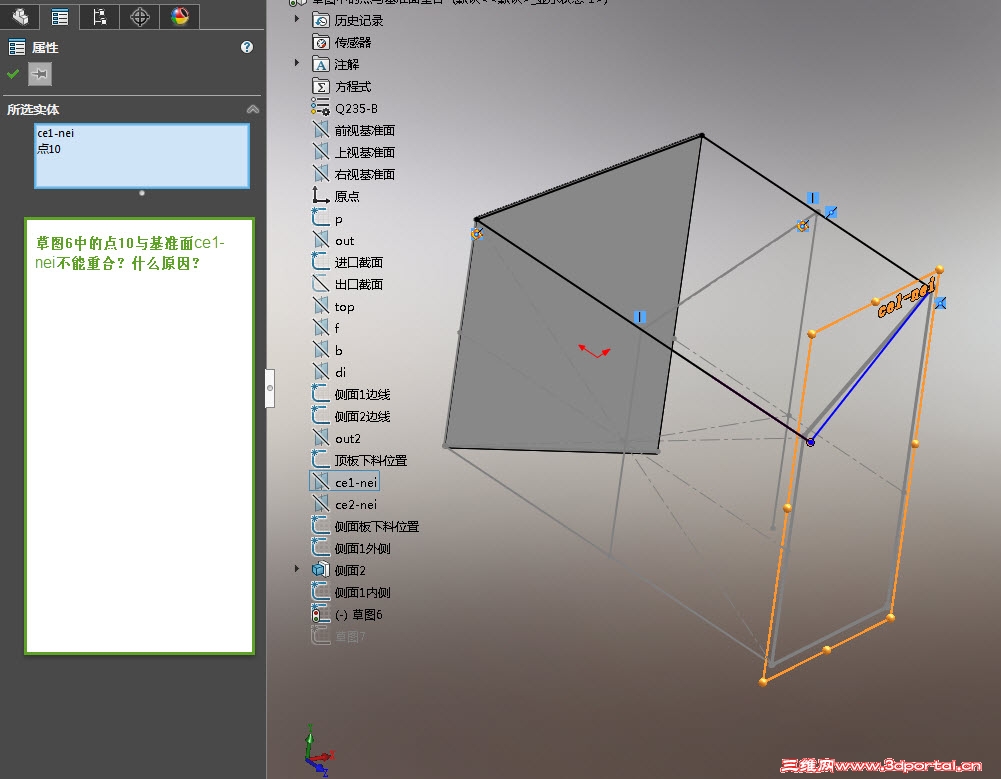Select 点10 in the selected entities box
Image resolution: width=1001 pixels, height=779 pixels.
tap(49, 149)
